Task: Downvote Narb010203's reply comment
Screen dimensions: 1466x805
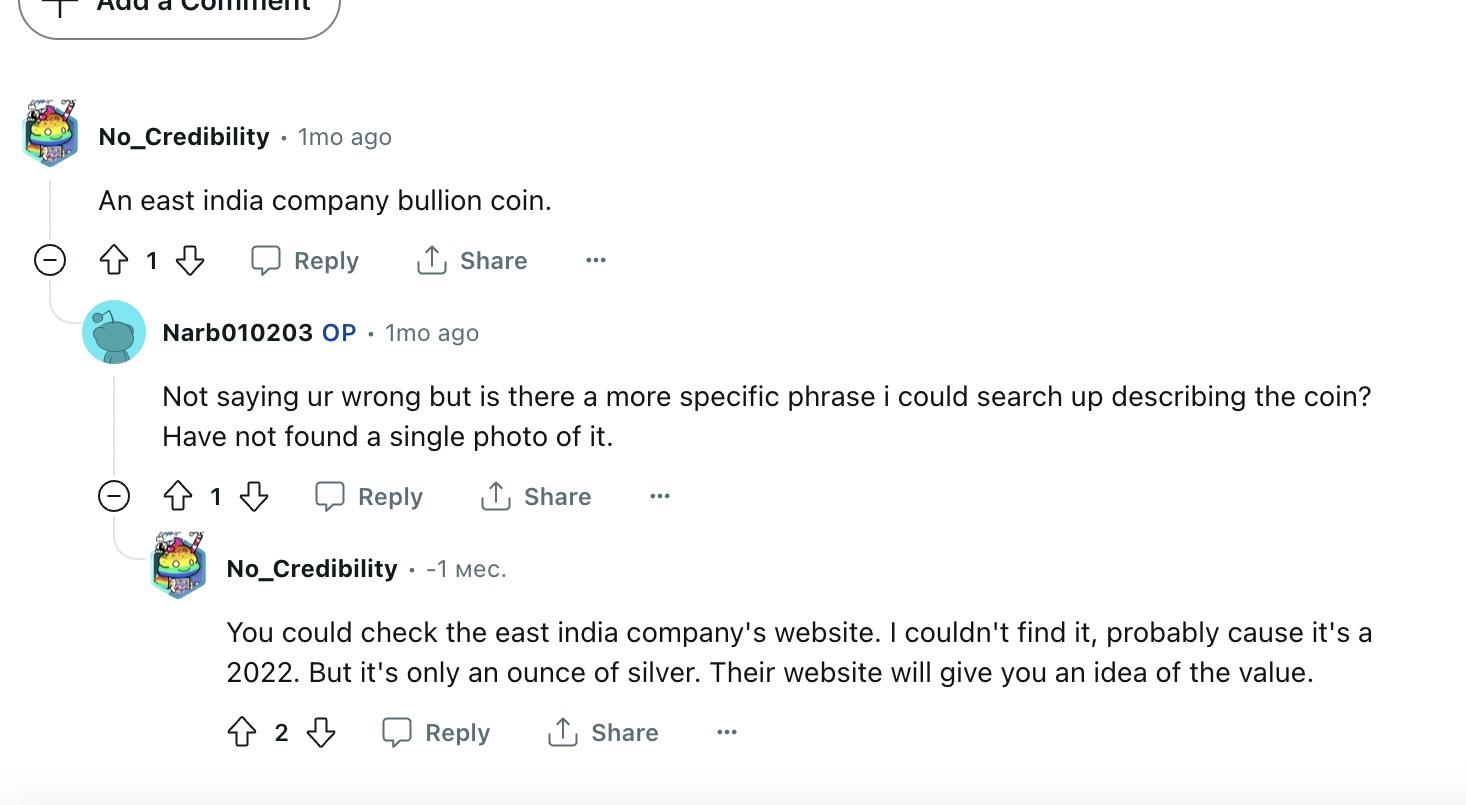Action: pos(254,497)
